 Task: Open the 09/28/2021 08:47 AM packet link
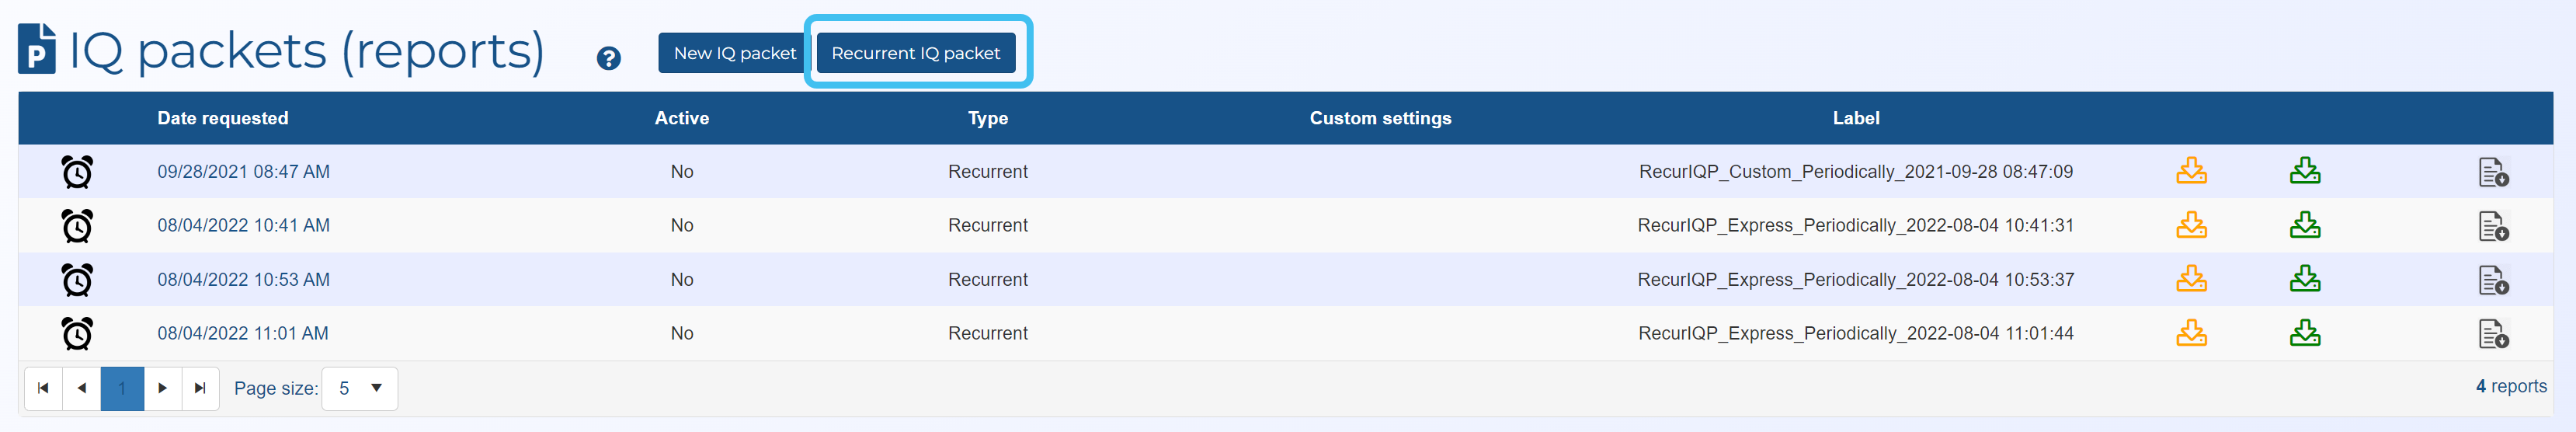coord(243,172)
